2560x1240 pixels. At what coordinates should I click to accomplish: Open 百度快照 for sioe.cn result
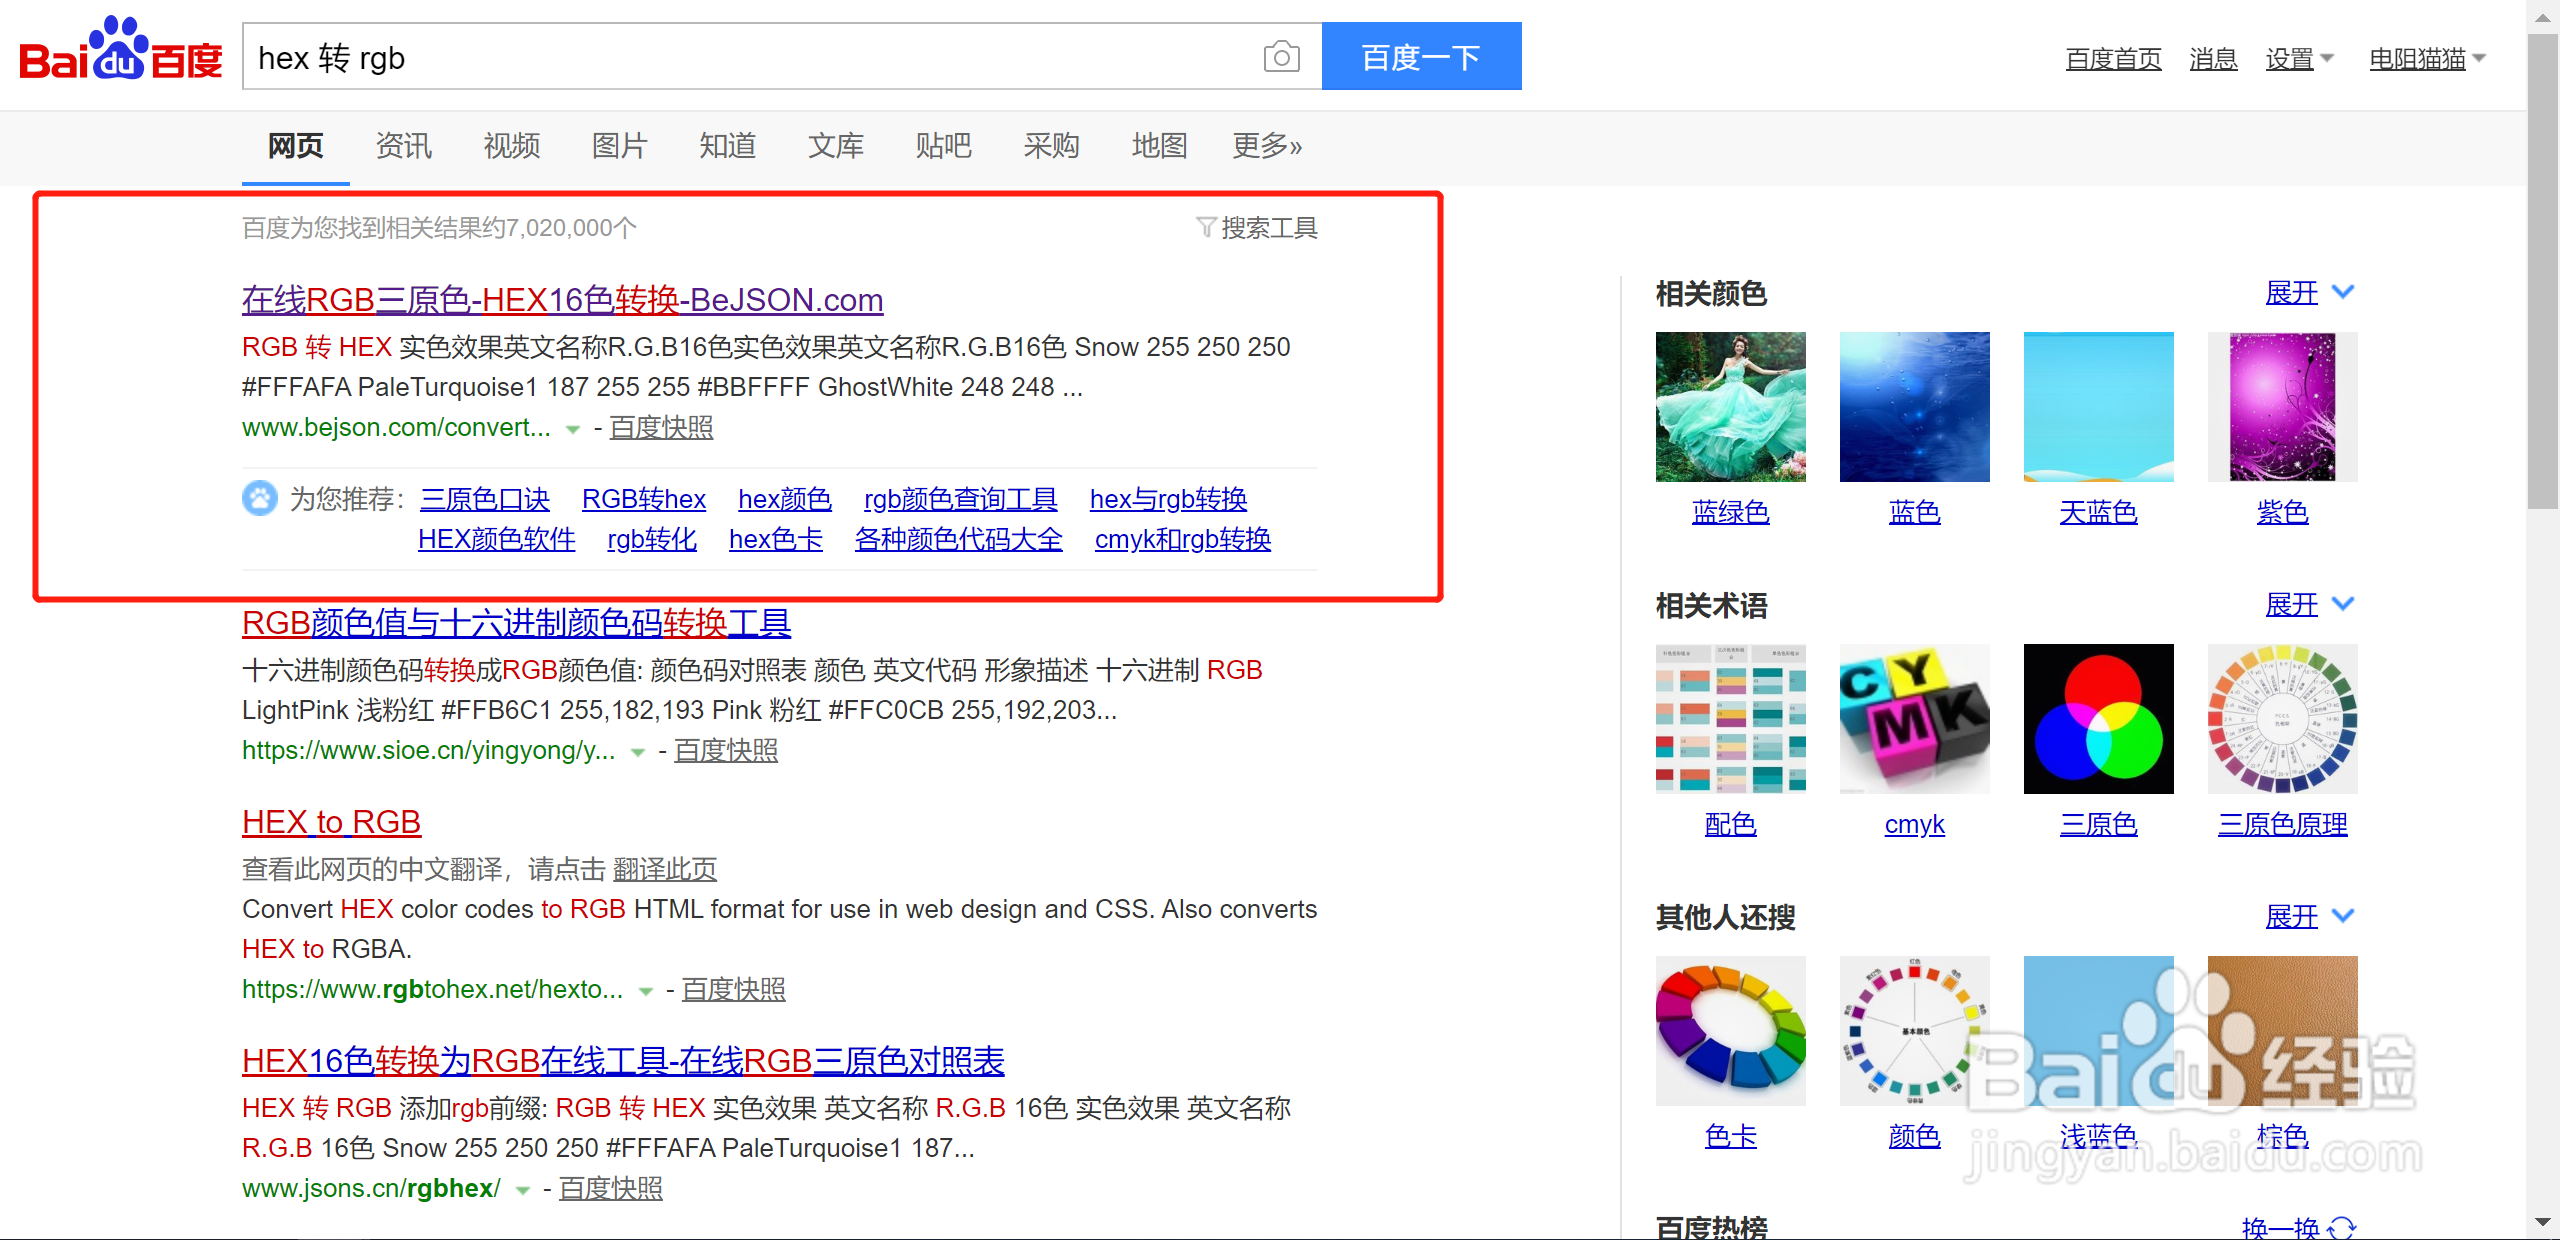[726, 750]
